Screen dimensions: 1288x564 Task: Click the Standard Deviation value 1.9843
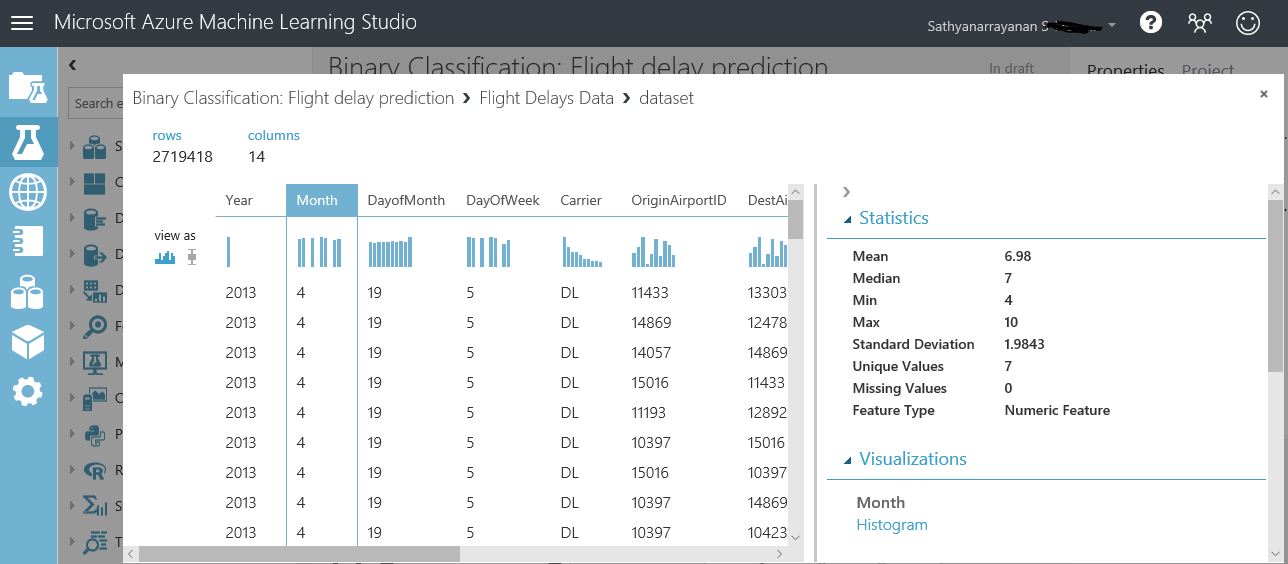[x=1024, y=344]
